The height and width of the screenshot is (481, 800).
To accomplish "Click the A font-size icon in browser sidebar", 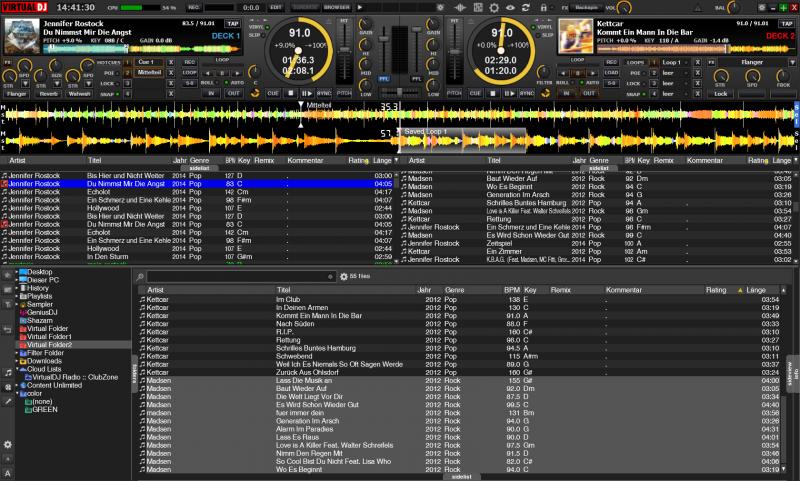I will (x=8, y=473).
